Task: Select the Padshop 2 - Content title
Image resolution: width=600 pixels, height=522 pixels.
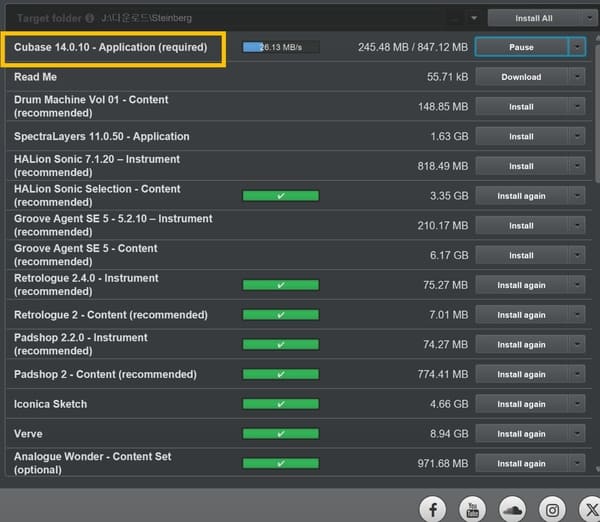Action: coord(105,374)
